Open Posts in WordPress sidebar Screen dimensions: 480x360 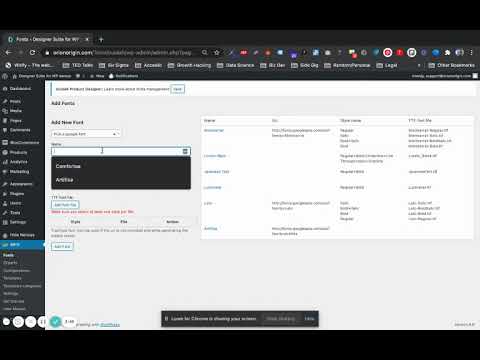point(15,101)
